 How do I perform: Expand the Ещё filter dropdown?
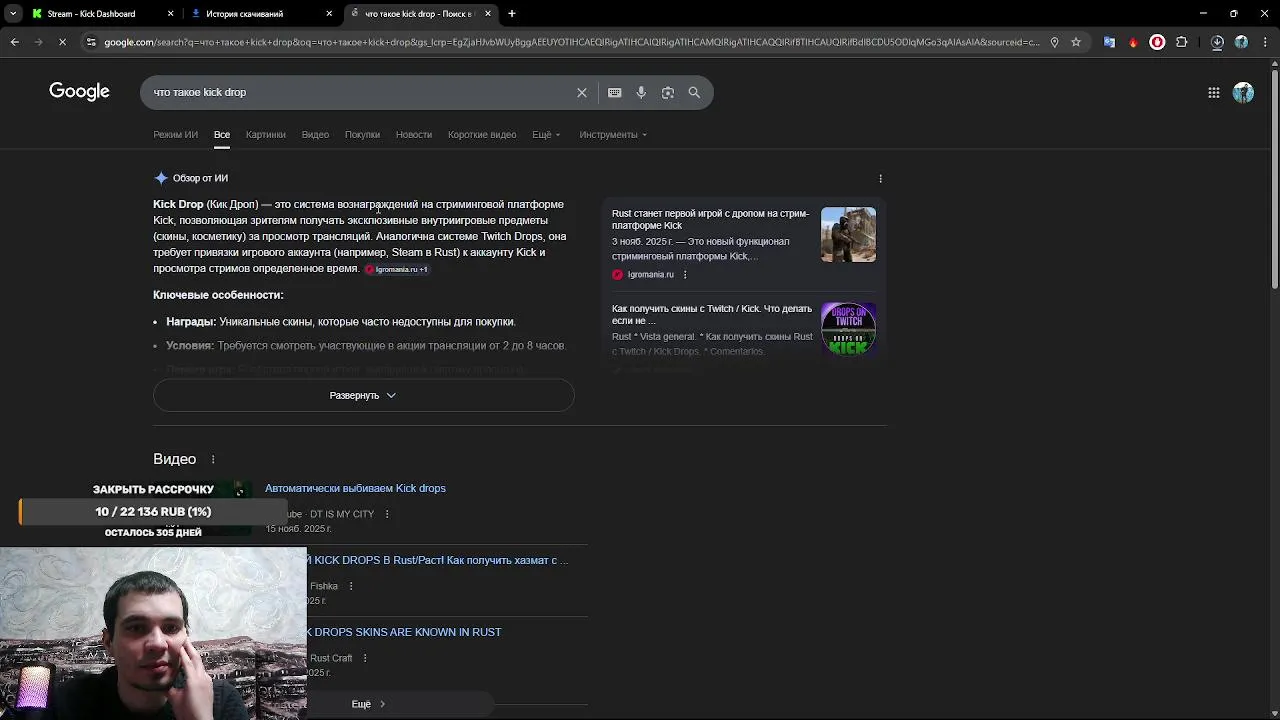pyautogui.click(x=546, y=134)
